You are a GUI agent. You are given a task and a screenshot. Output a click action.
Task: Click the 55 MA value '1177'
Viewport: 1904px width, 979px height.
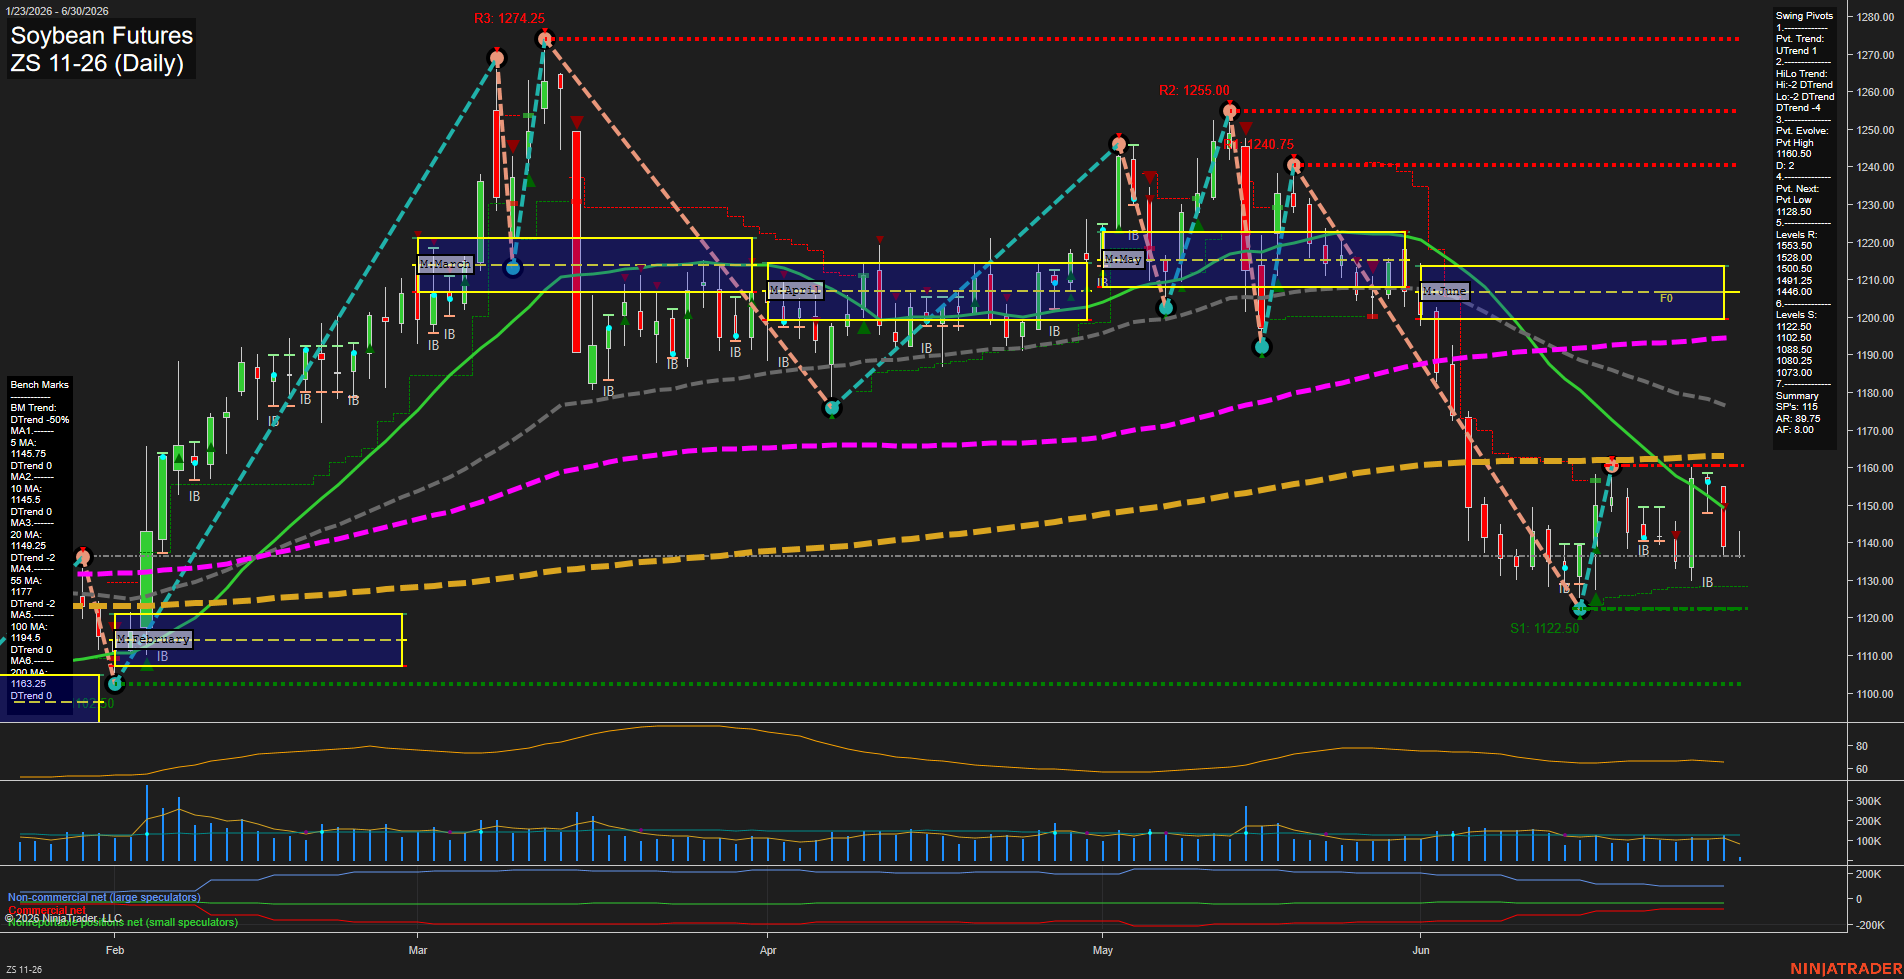21,592
